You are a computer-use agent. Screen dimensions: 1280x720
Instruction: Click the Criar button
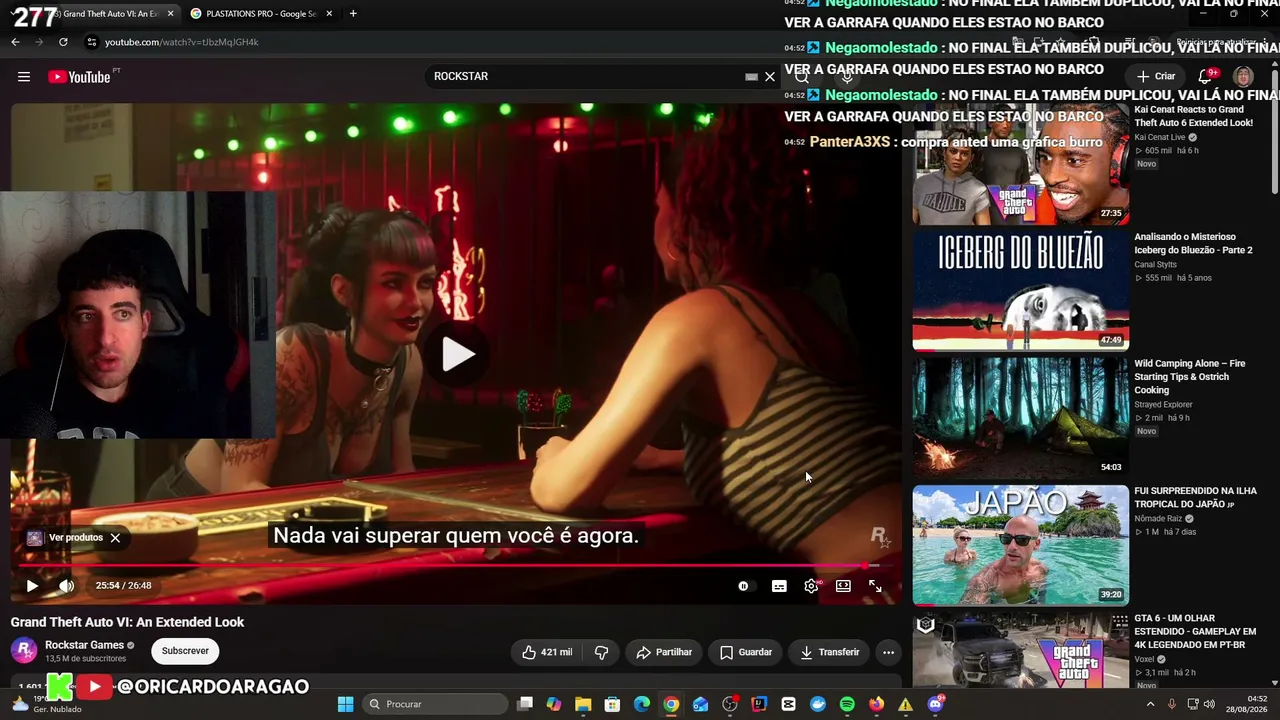pos(1156,77)
